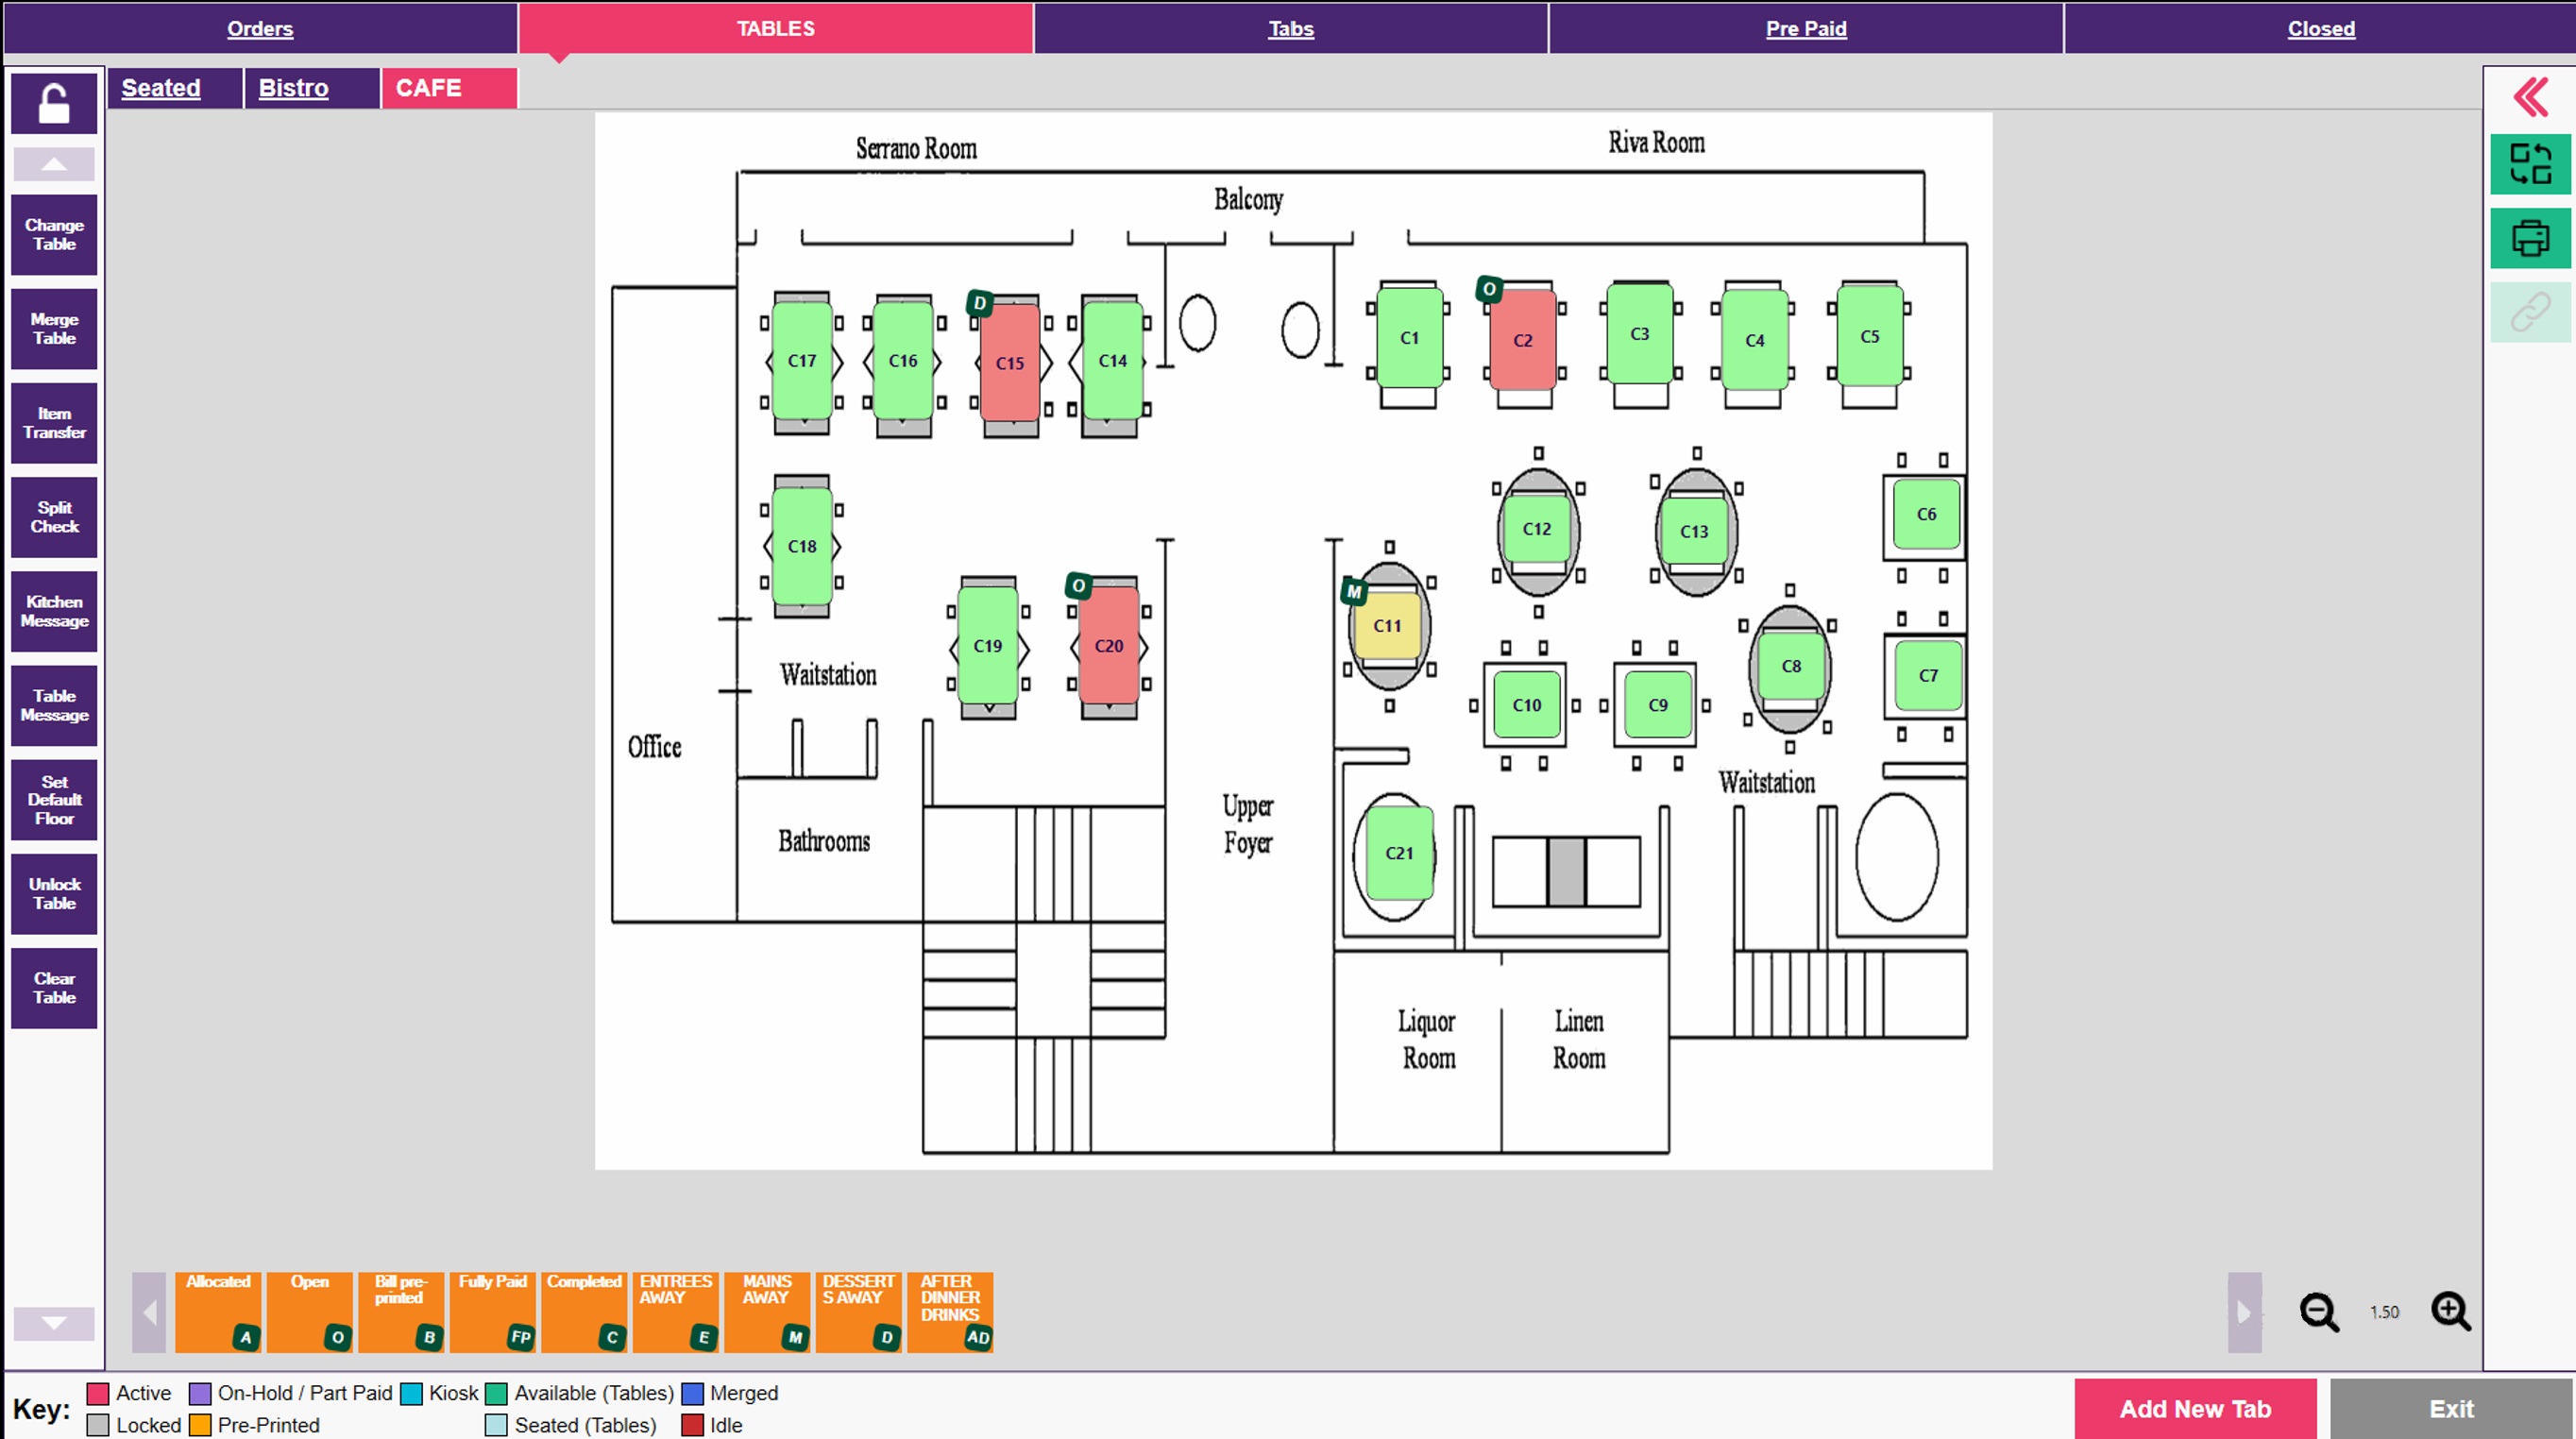Select red table C20
This screenshot has height=1439, width=2576.
1109,646
